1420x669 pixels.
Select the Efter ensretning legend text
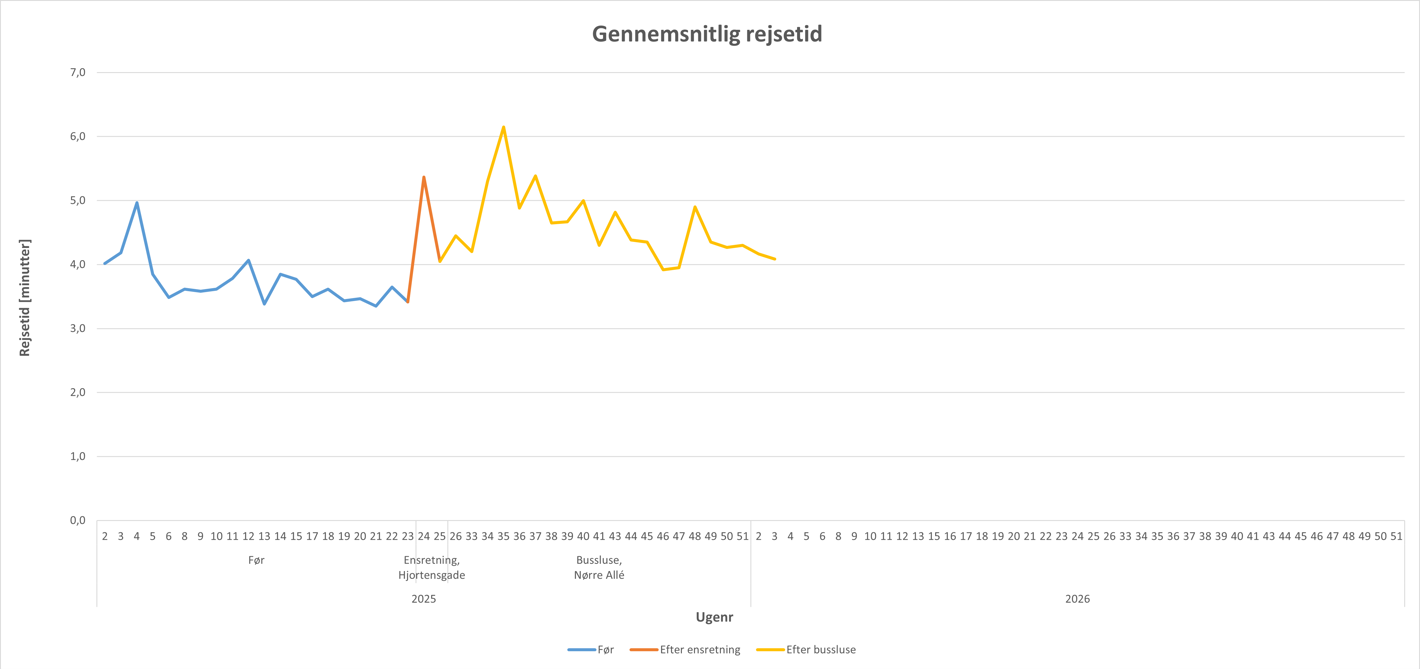700,650
